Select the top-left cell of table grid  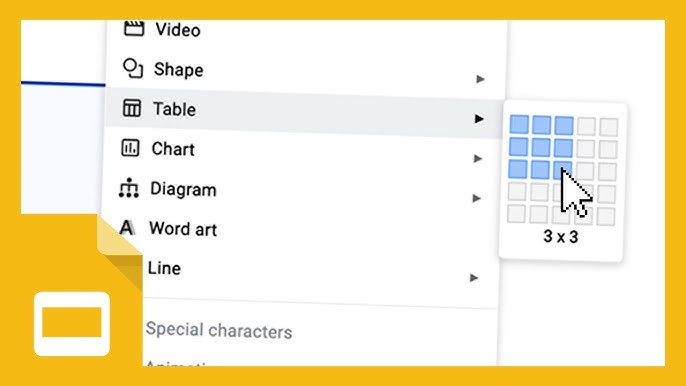pyautogui.click(x=519, y=124)
